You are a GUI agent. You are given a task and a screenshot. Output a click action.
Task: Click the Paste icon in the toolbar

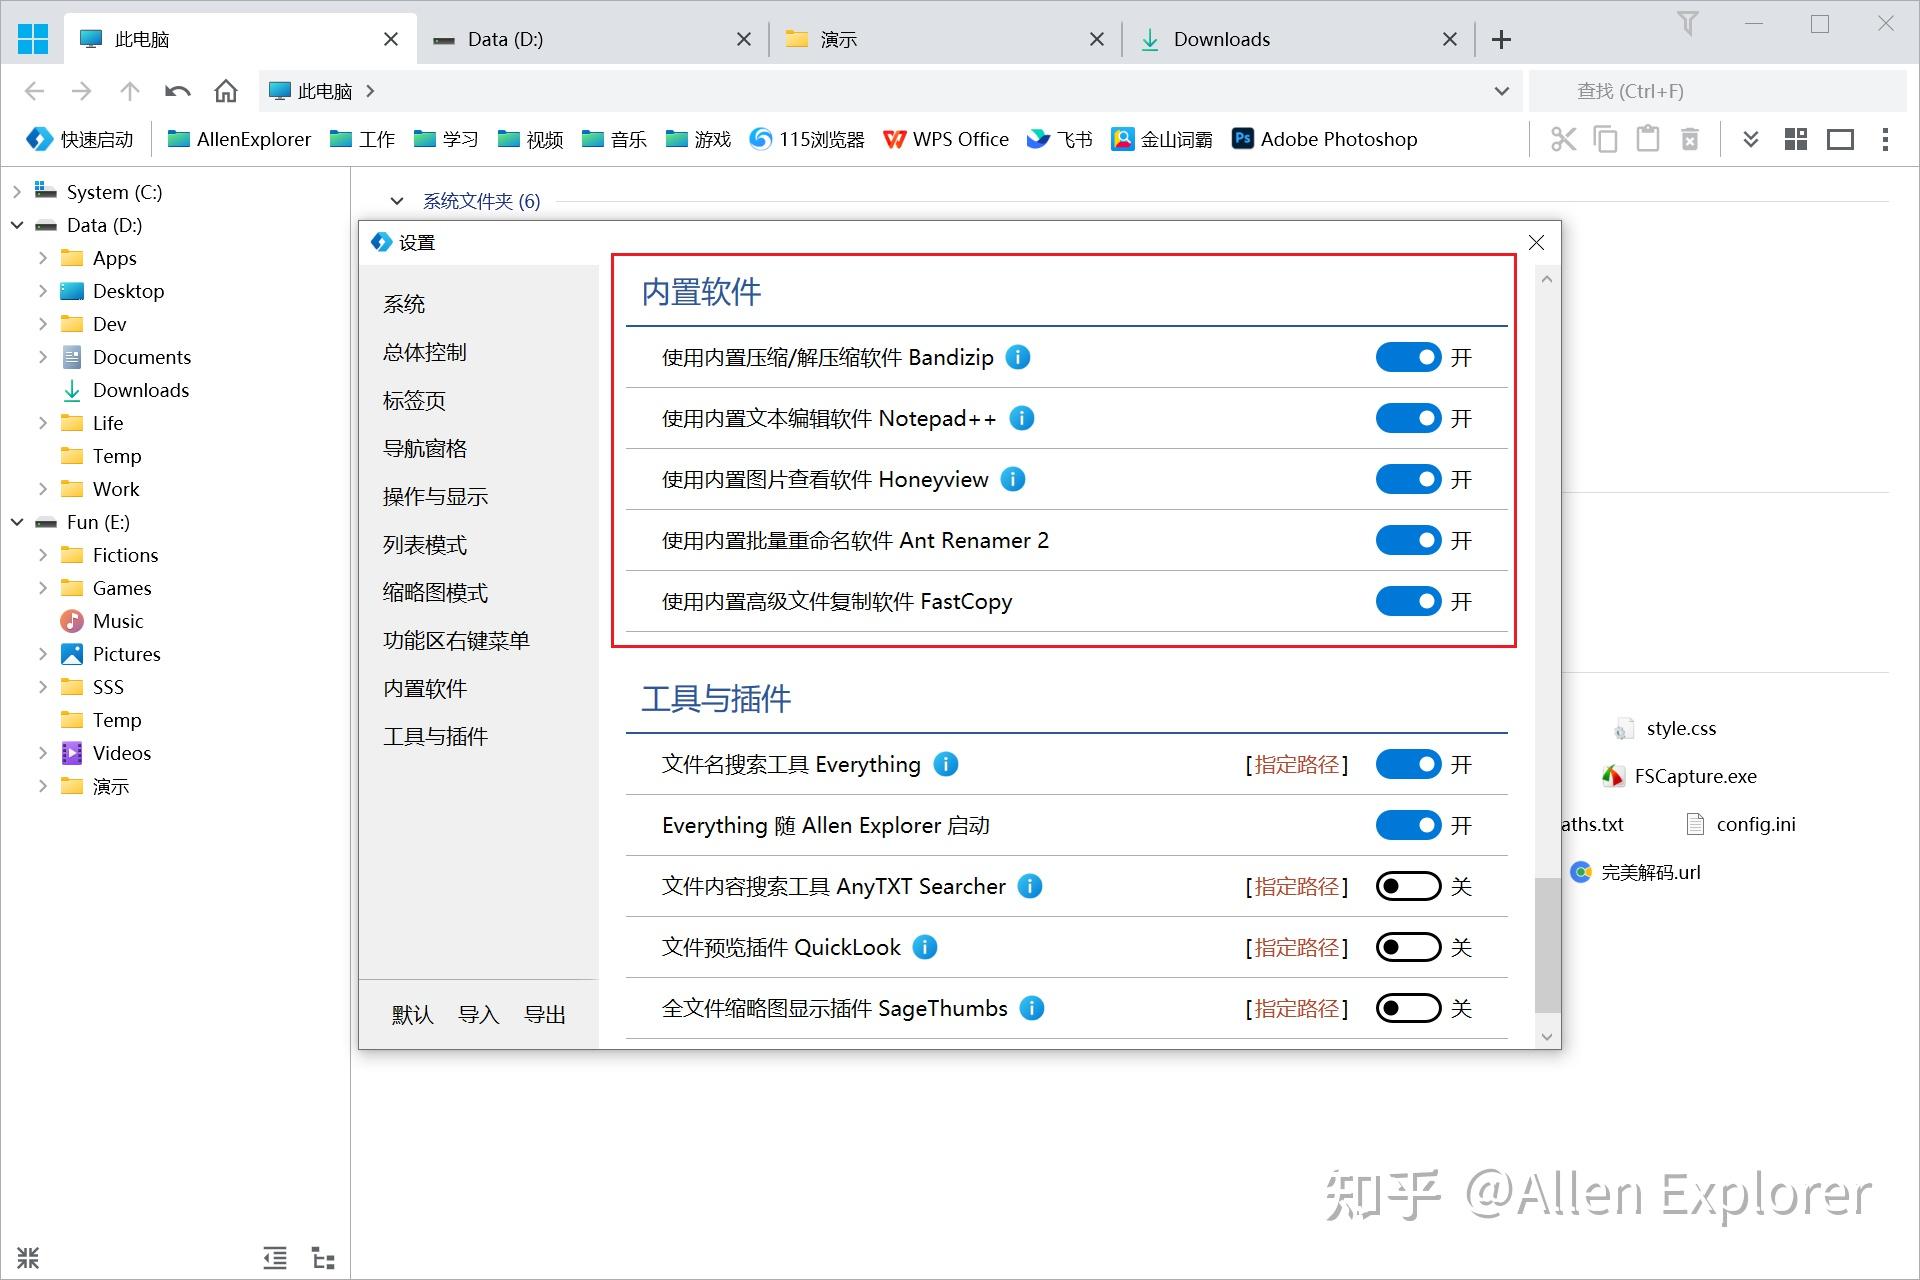tap(1647, 139)
